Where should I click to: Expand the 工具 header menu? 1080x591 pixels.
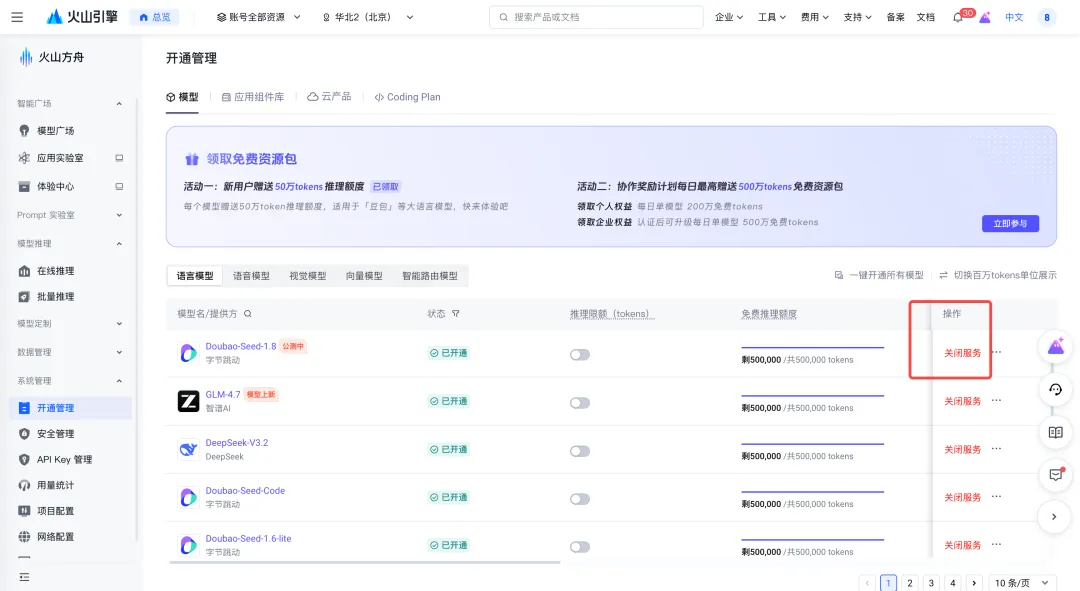(x=771, y=17)
